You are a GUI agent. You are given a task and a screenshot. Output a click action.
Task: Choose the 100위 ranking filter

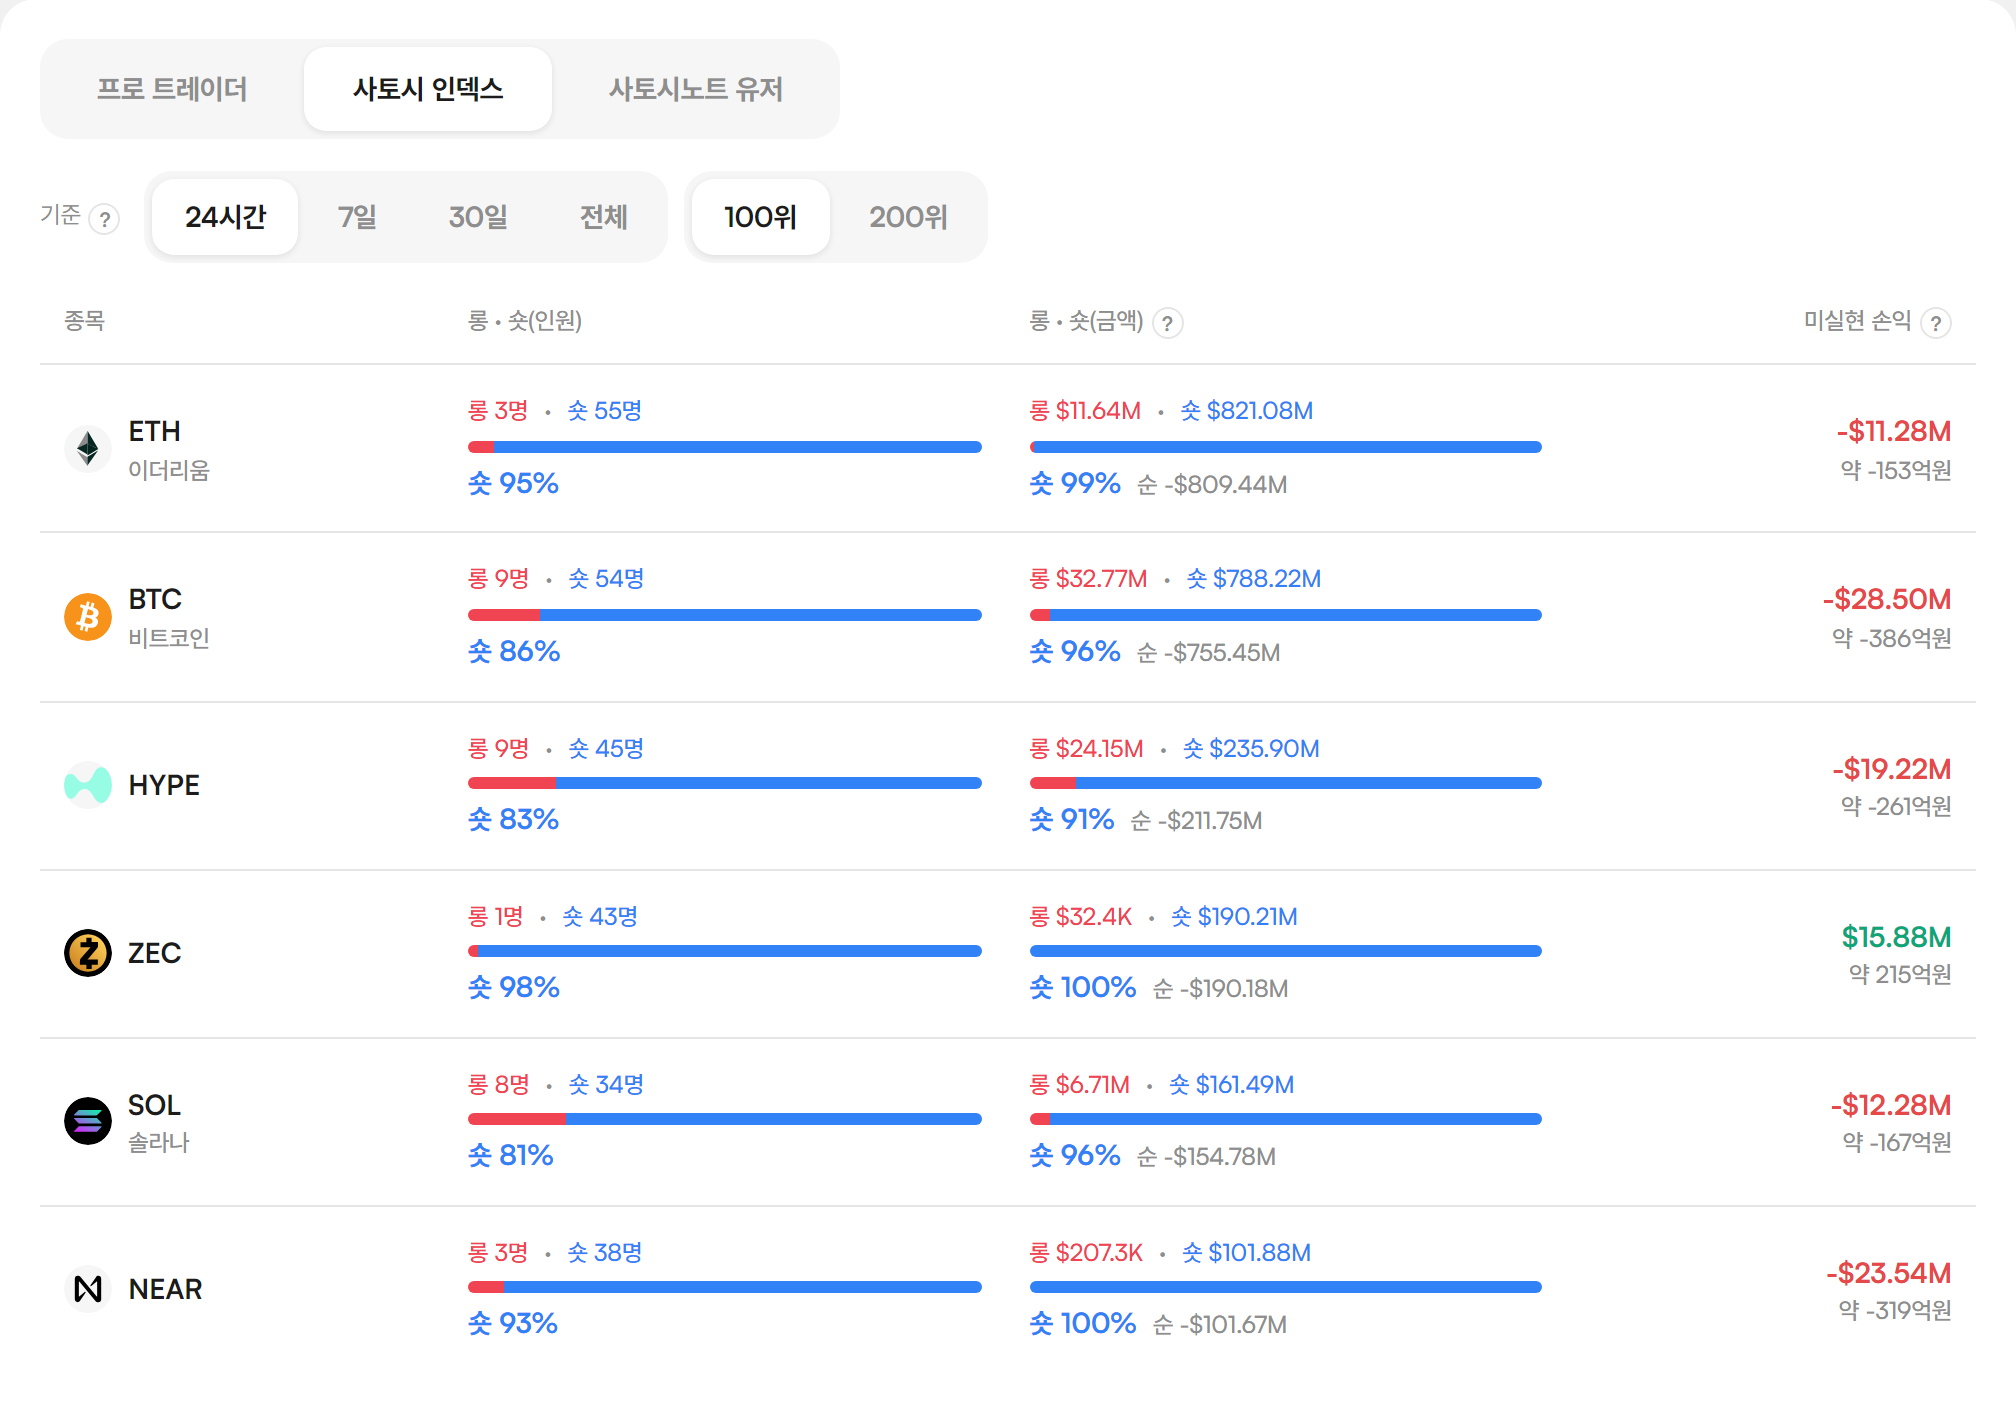tap(760, 217)
